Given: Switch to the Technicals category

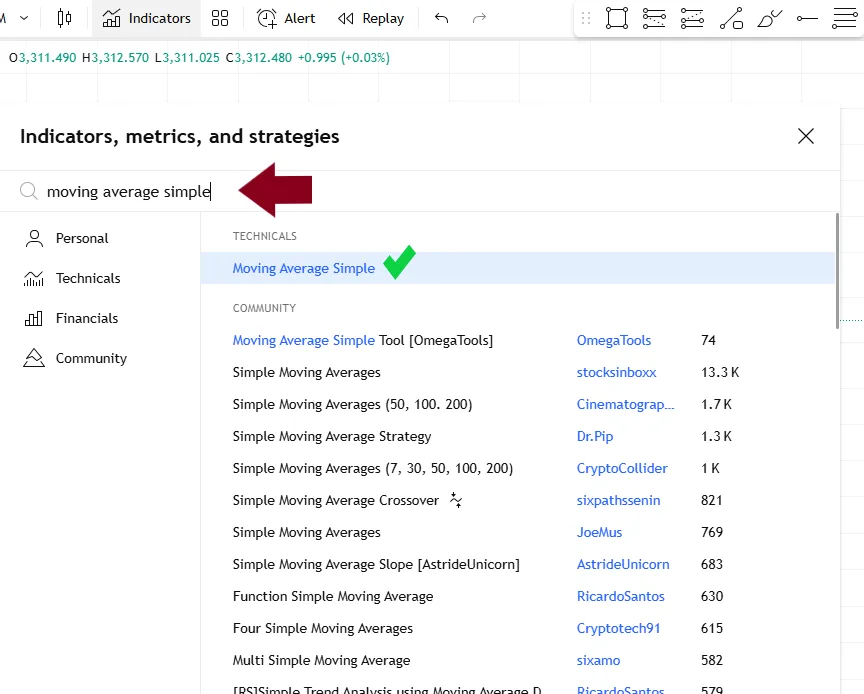Looking at the screenshot, I should [88, 278].
